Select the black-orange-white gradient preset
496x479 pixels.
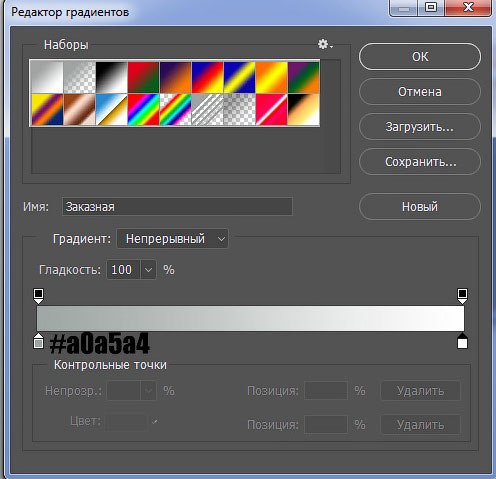[304, 109]
